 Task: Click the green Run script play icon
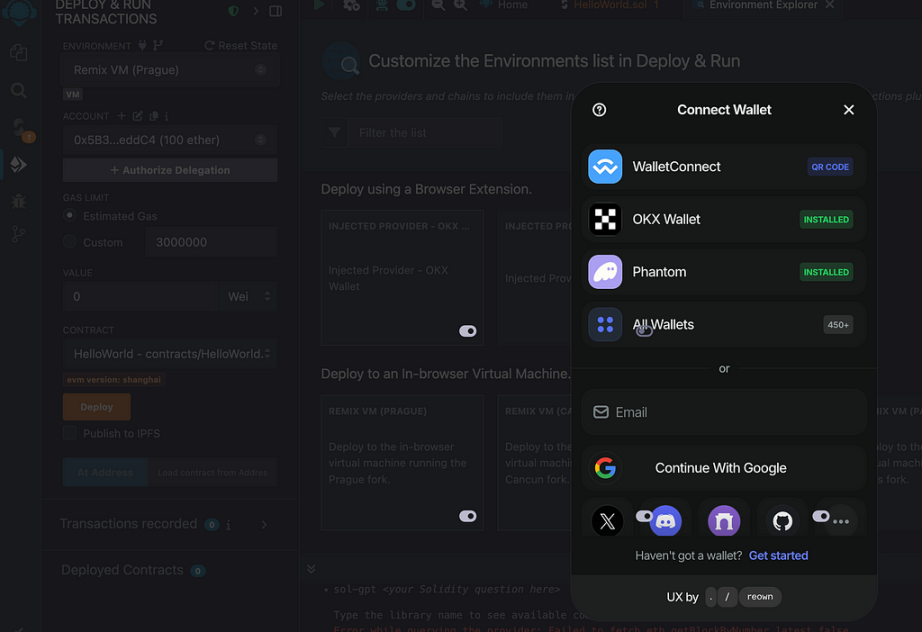tap(319, 5)
